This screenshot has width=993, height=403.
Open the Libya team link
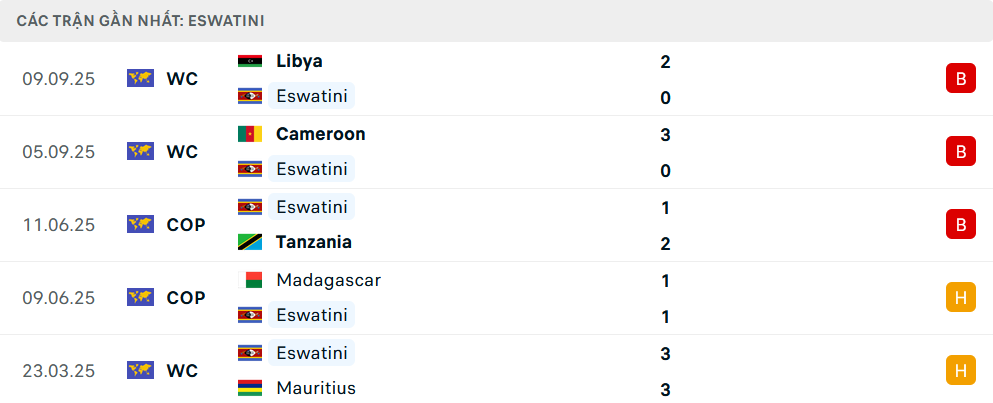click(299, 61)
